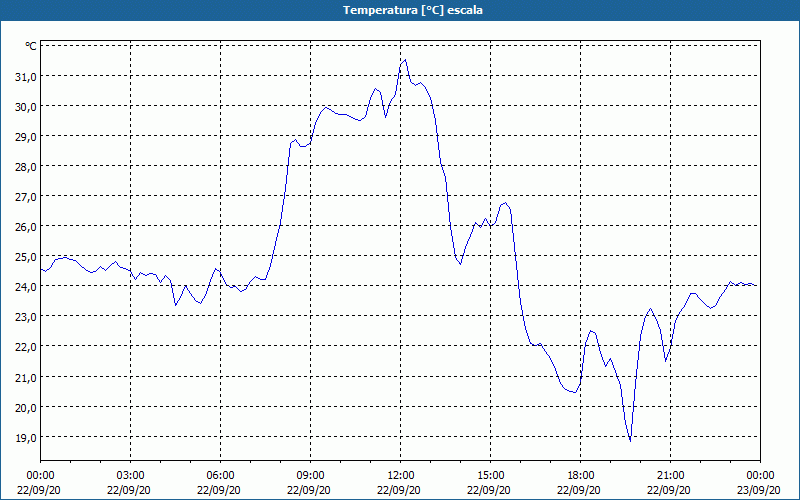Click the 28,0 y-axis value
This screenshot has width=800, height=500.
(25, 167)
